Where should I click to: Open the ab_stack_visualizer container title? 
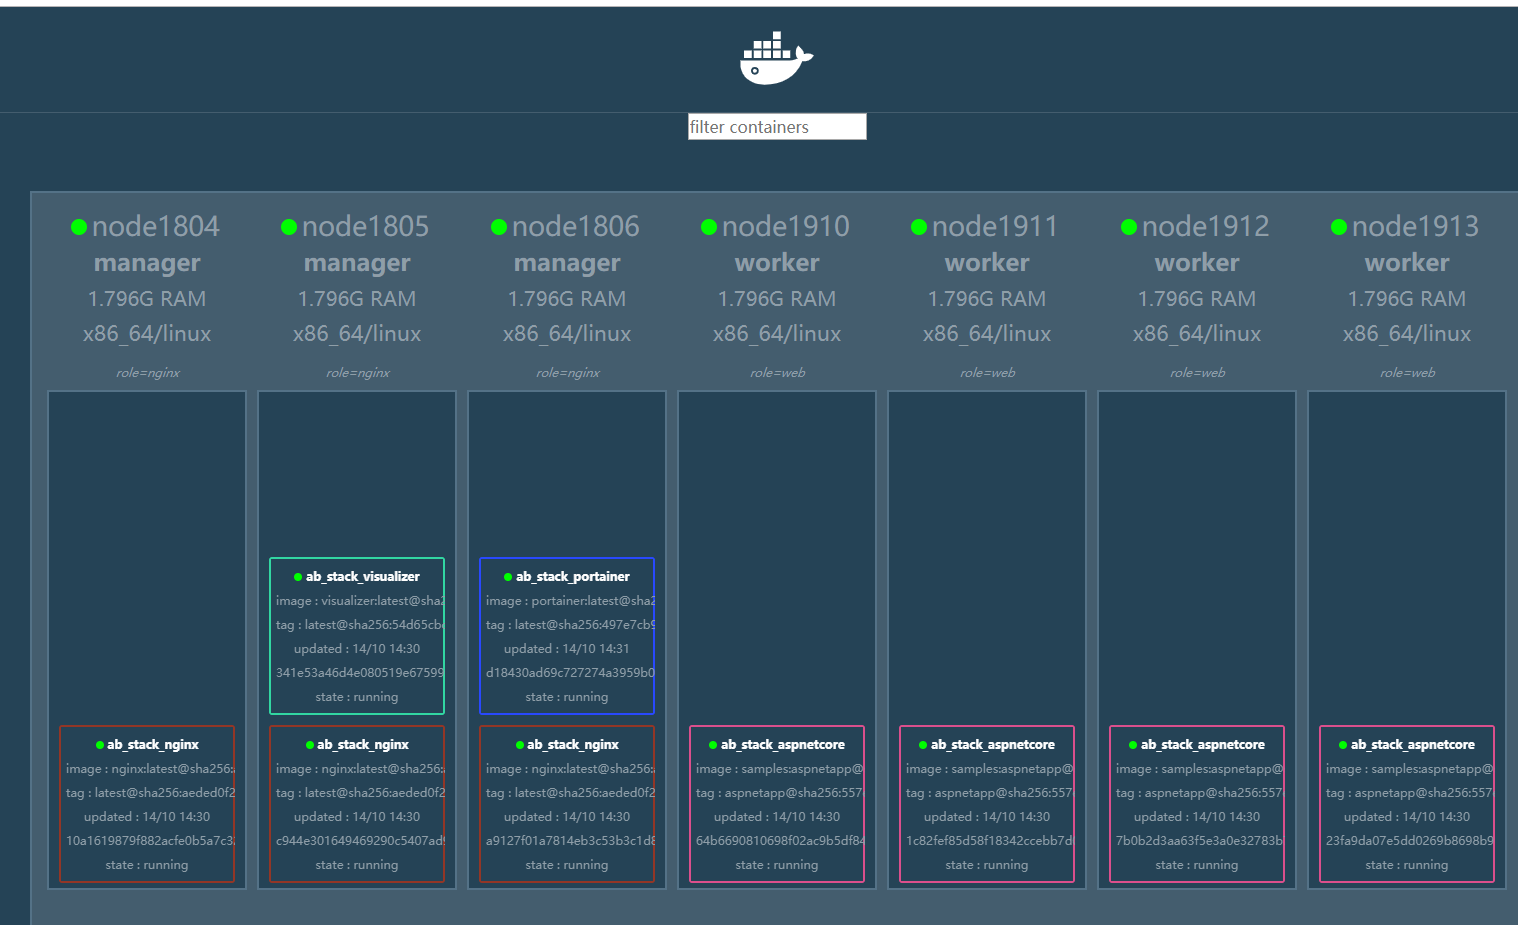point(363,577)
